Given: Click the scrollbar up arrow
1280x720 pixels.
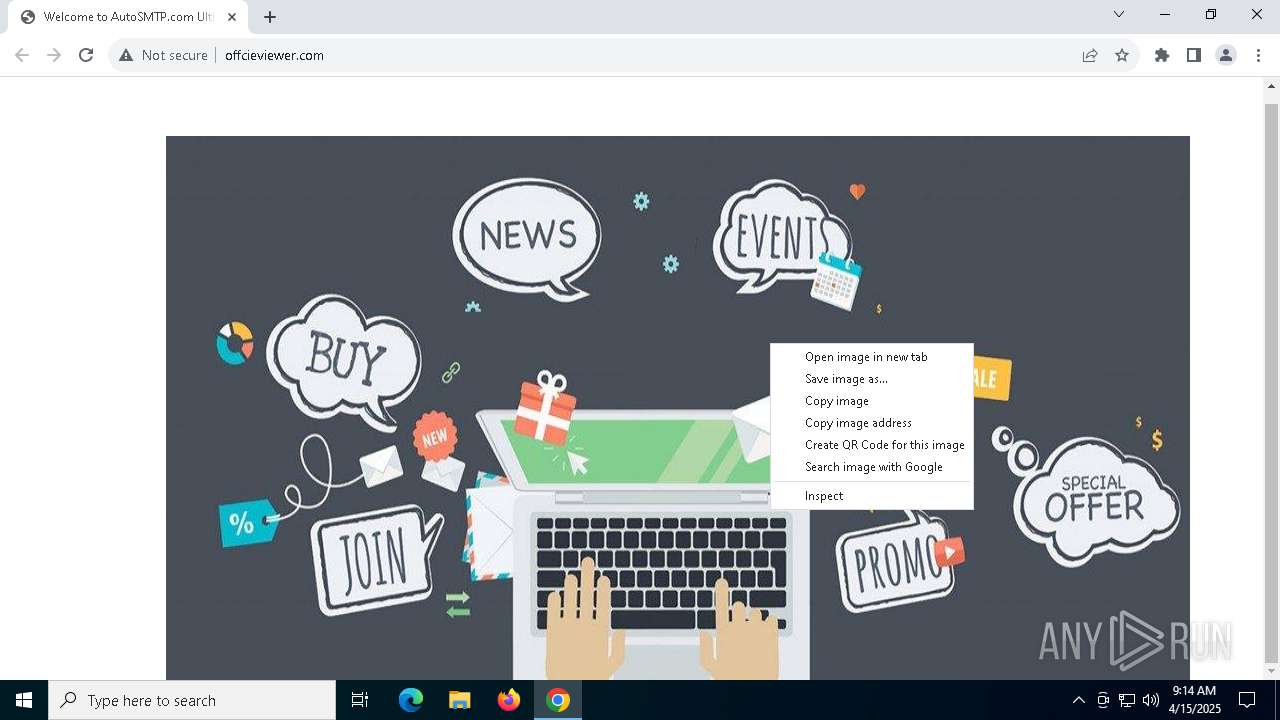Looking at the screenshot, I should pyautogui.click(x=1271, y=86).
